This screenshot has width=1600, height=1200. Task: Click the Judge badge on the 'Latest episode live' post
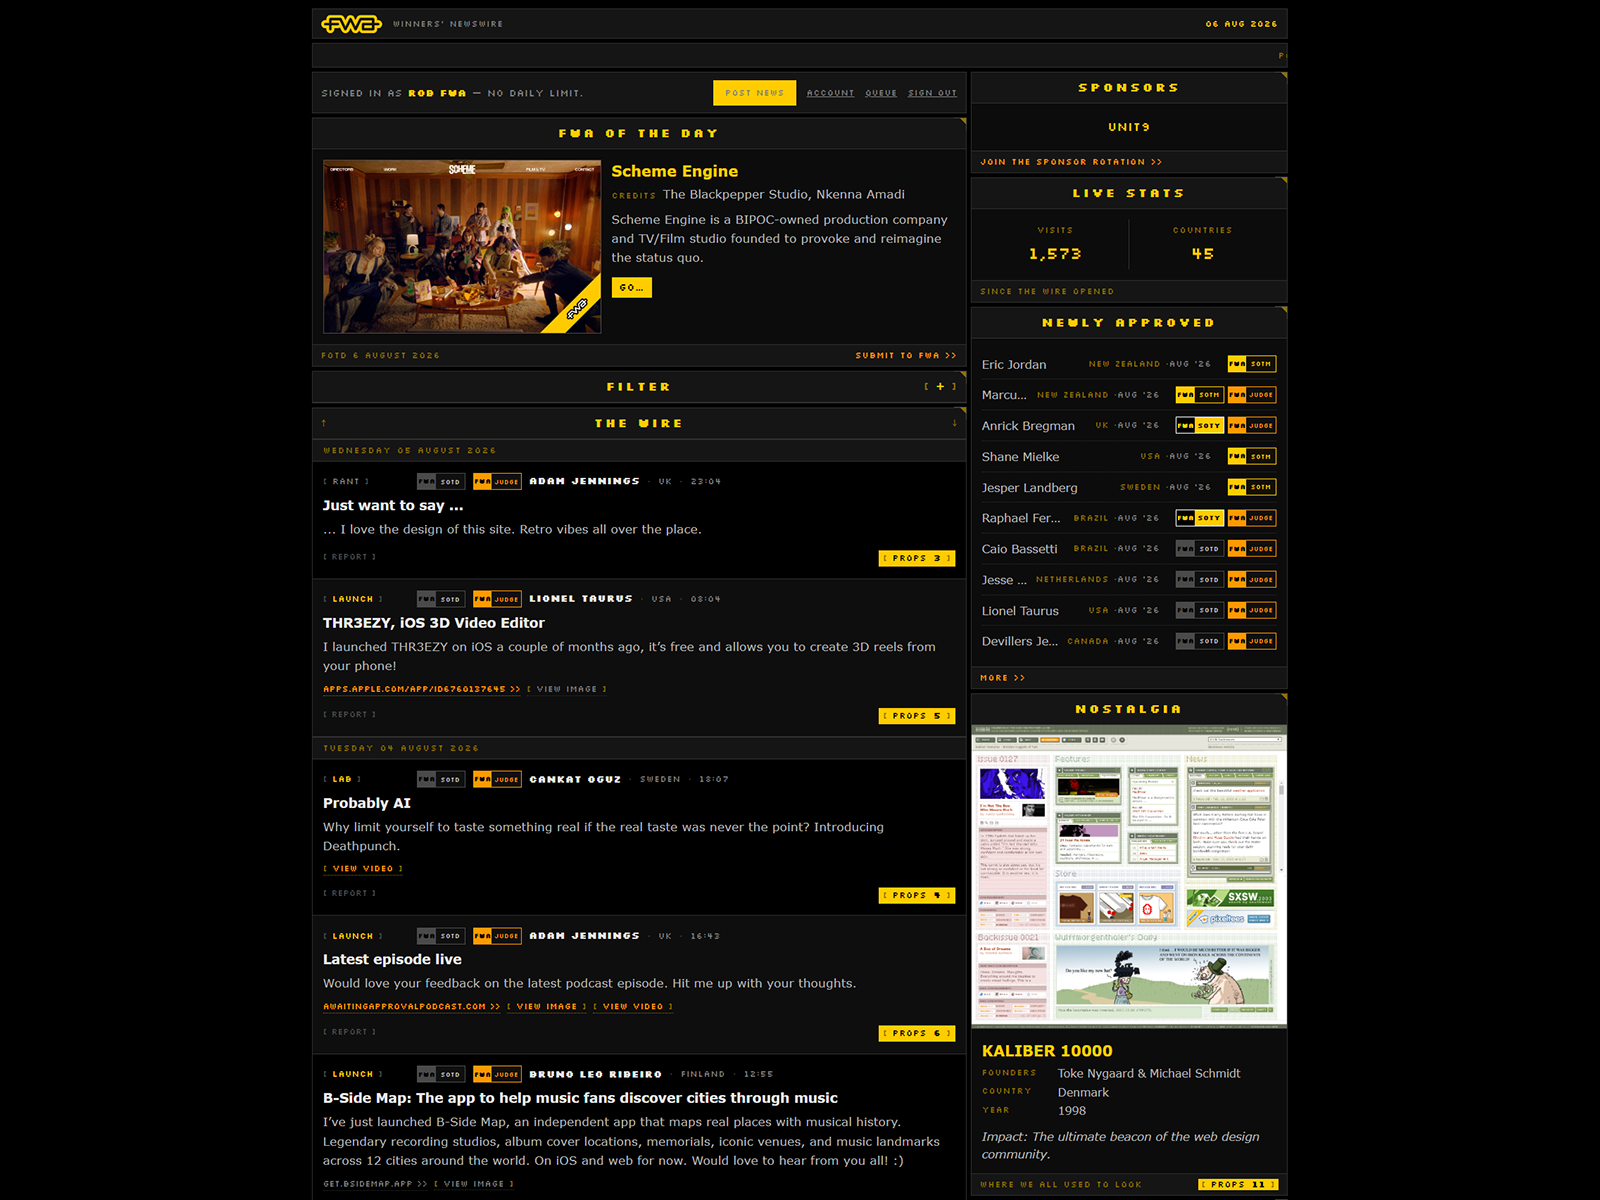pos(497,936)
